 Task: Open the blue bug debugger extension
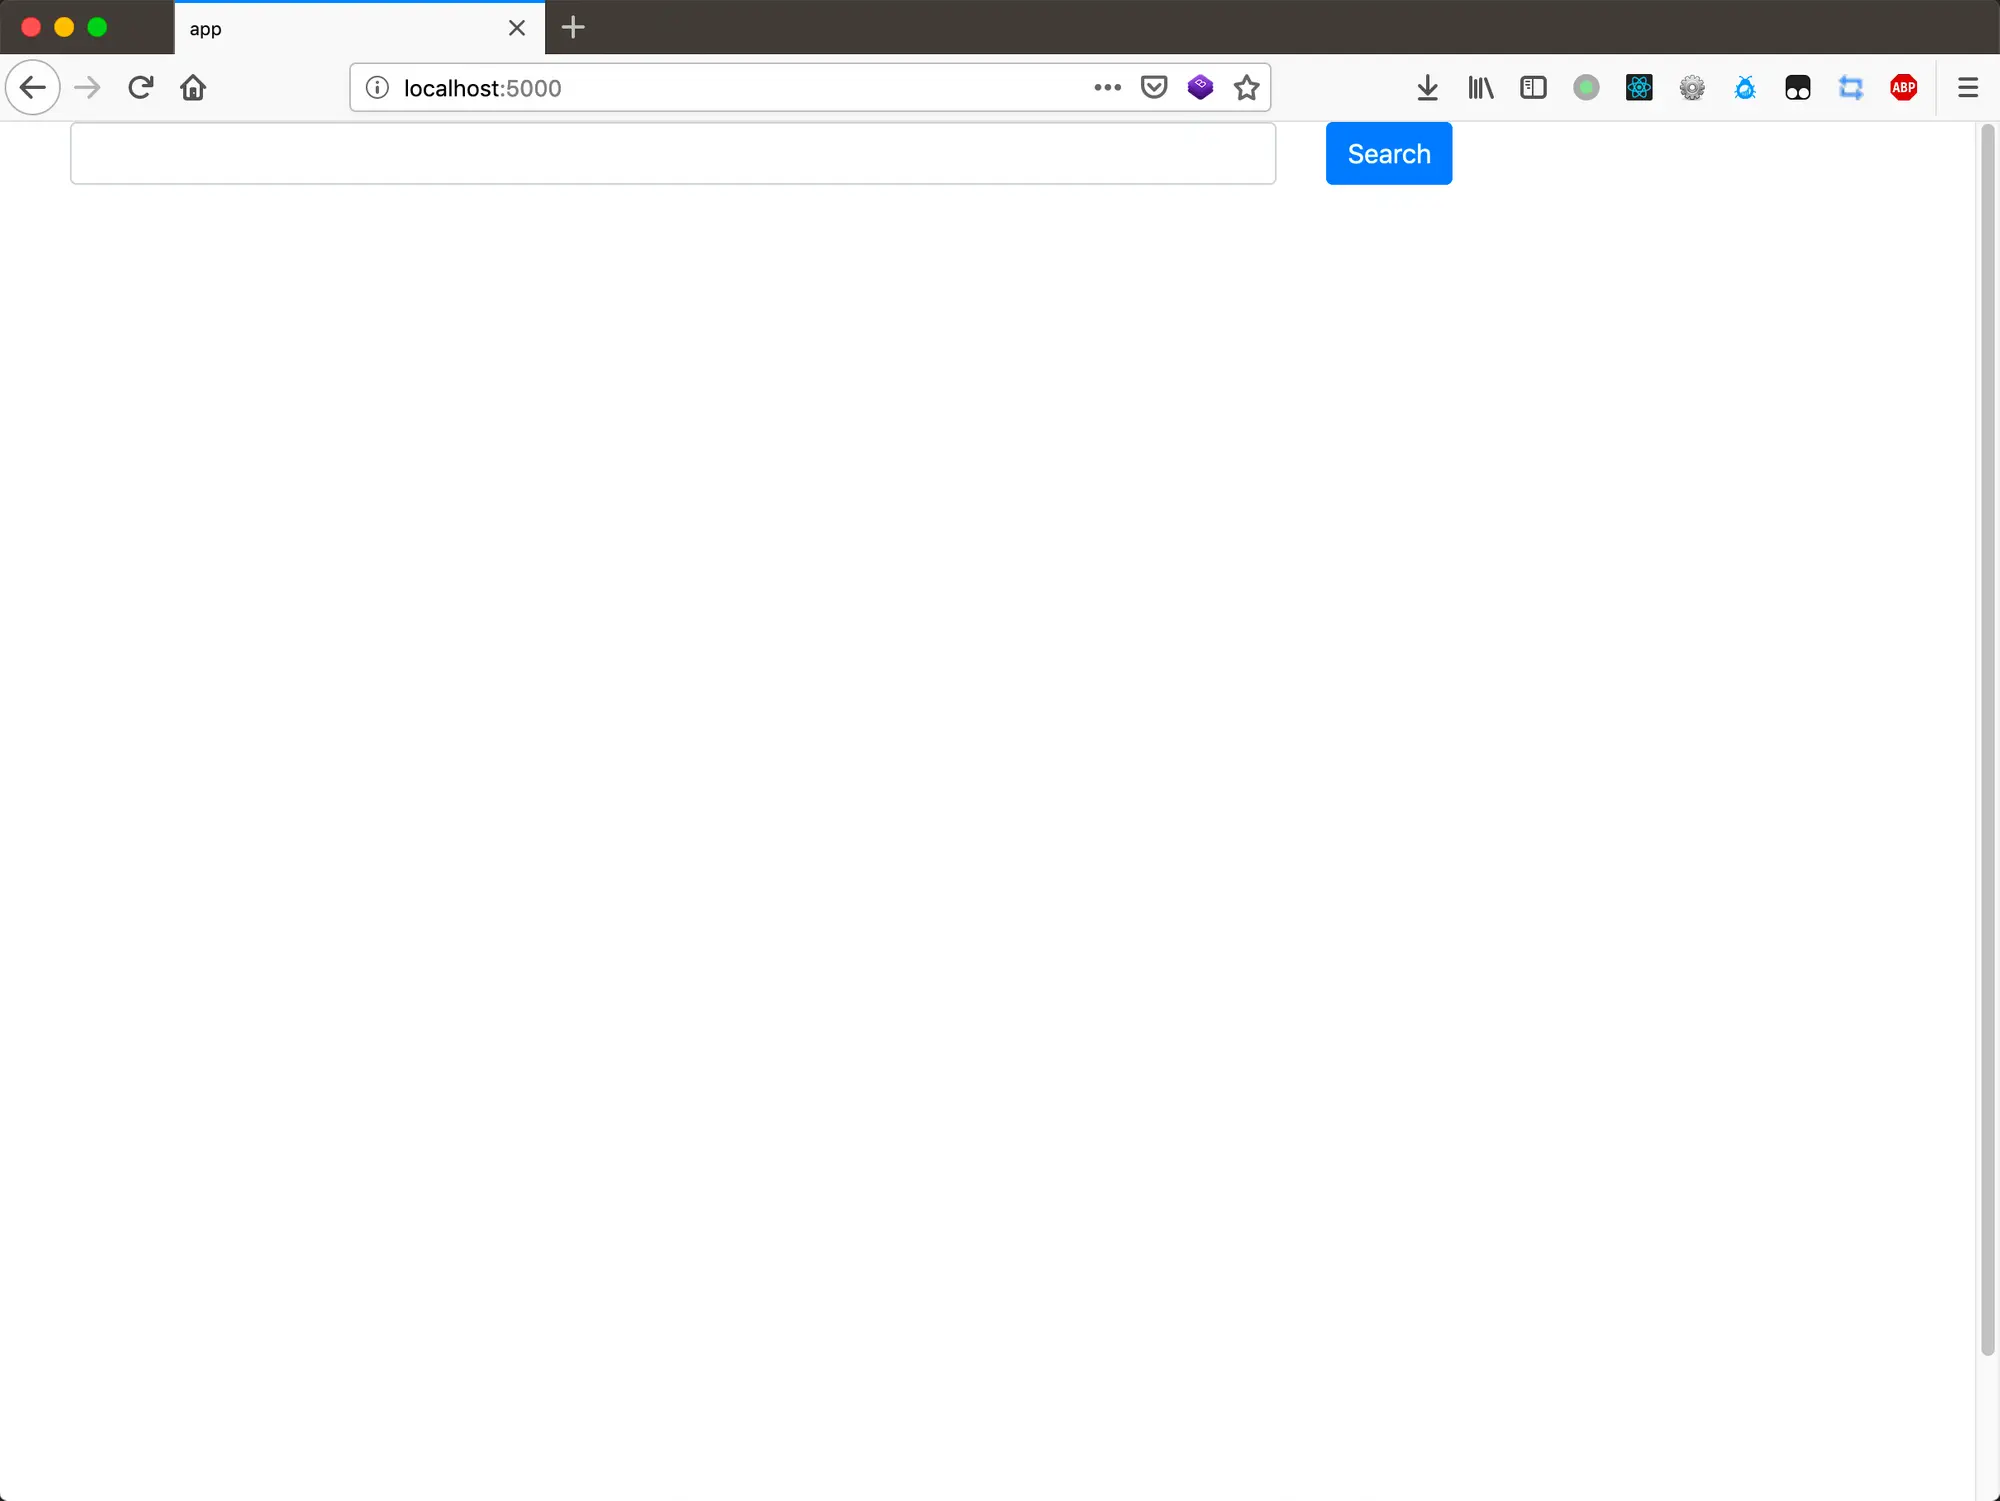tap(1745, 87)
